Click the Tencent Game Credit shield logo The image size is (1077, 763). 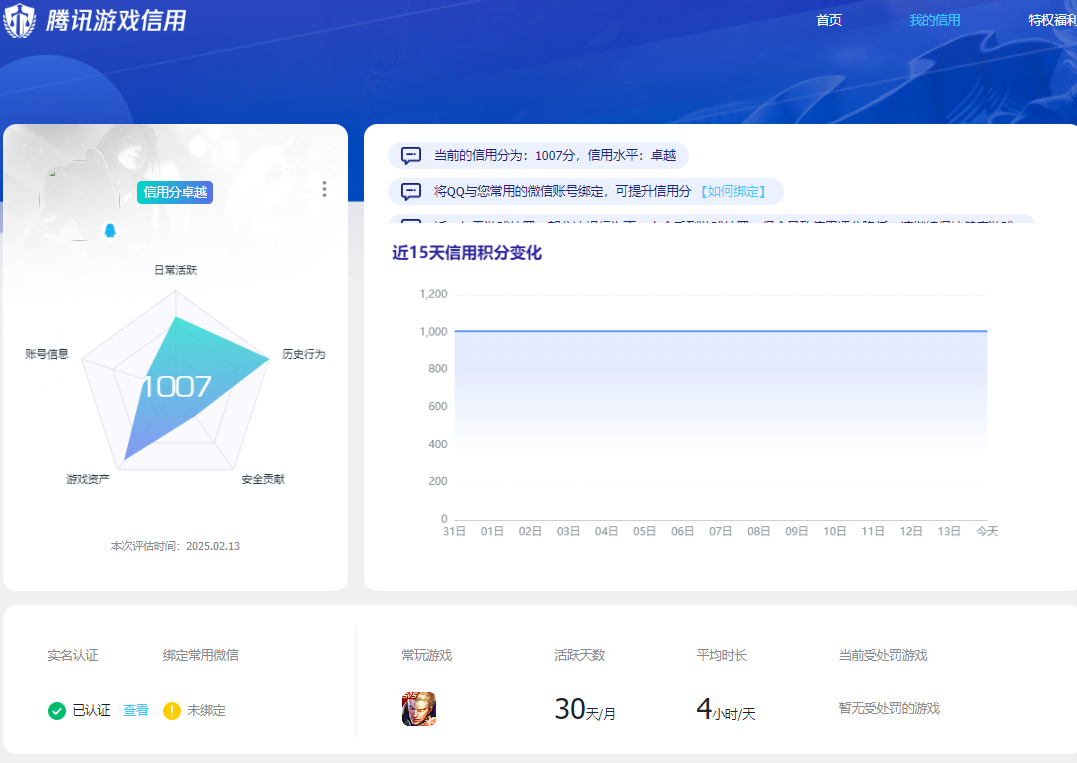(x=19, y=20)
